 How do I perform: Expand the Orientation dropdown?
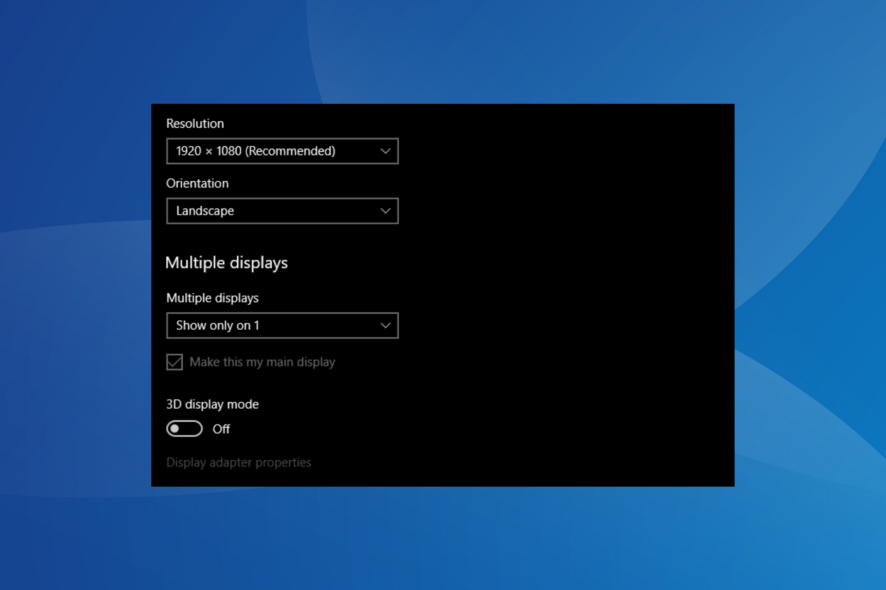coord(281,211)
